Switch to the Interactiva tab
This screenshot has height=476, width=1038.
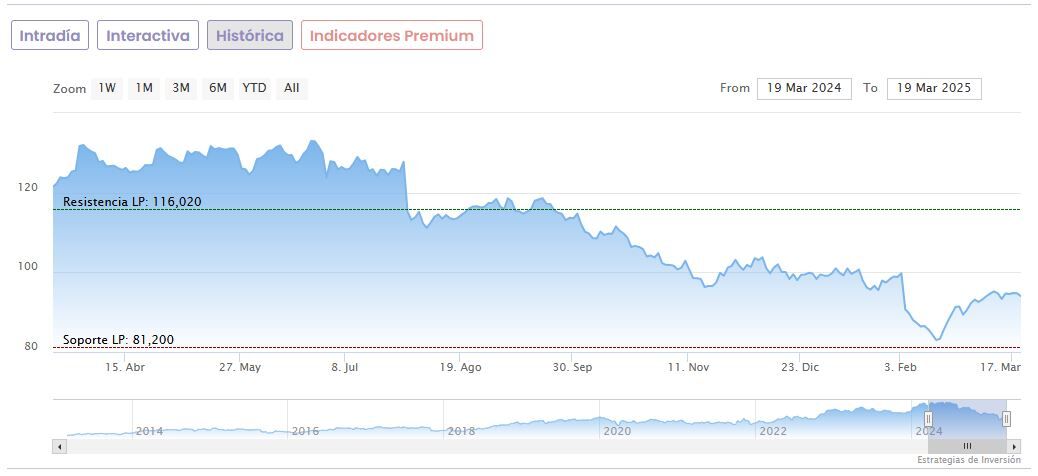(x=148, y=35)
